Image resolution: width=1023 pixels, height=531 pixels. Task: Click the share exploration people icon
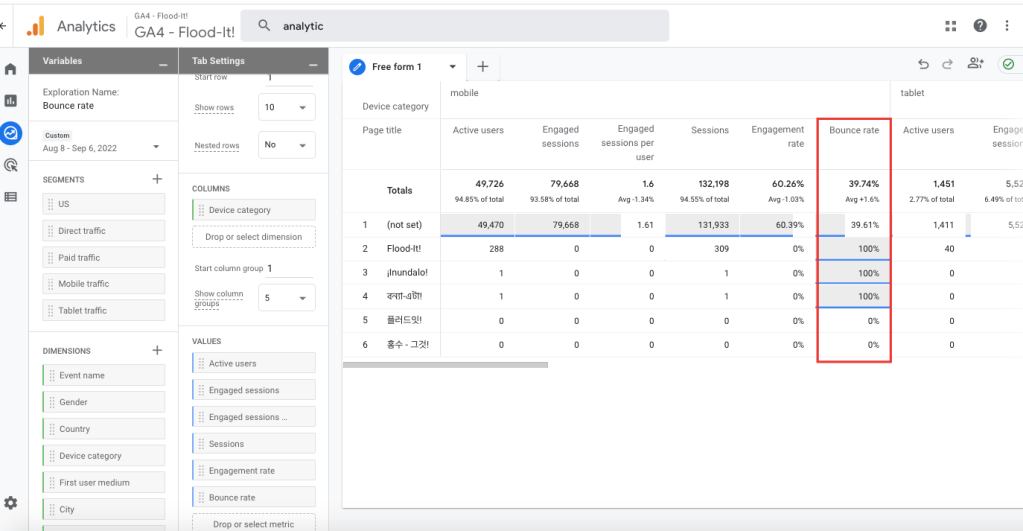point(975,63)
